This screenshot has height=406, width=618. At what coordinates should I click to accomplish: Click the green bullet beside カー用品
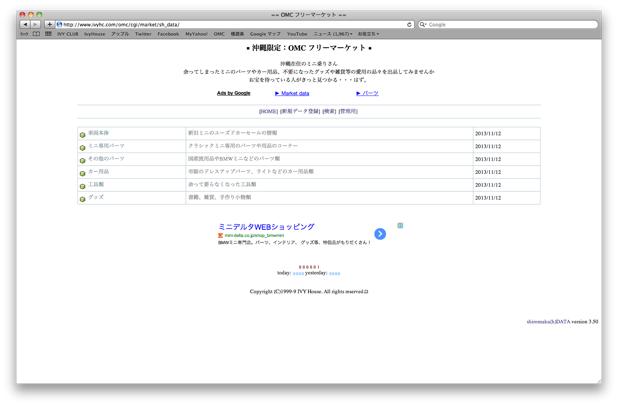click(82, 173)
